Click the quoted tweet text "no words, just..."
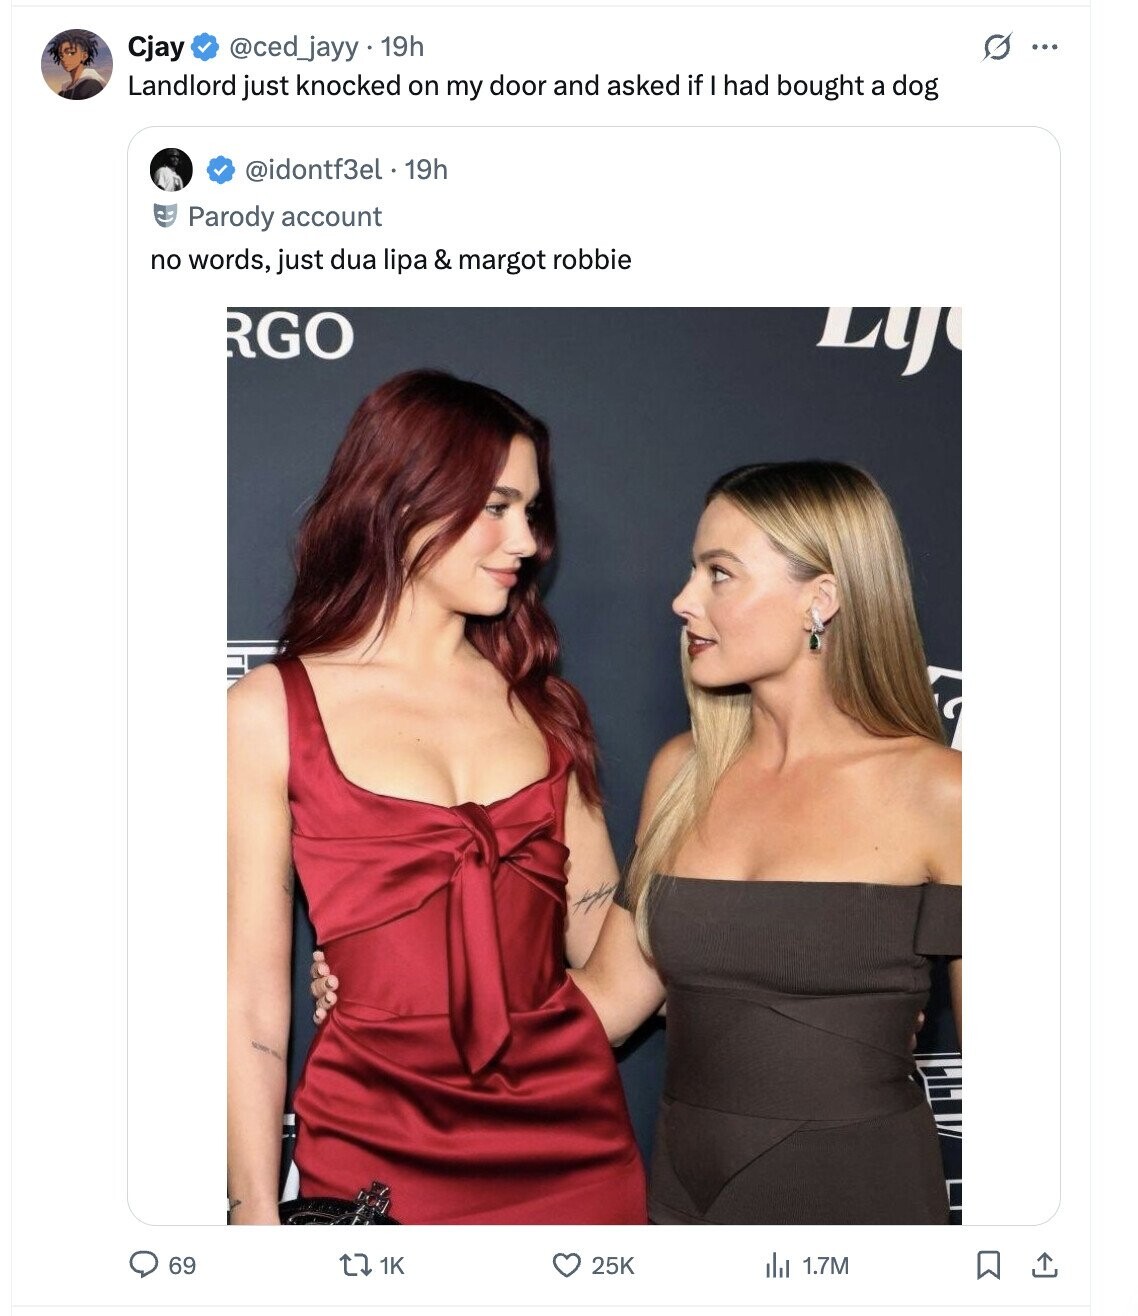The image size is (1138, 1316). 390,260
